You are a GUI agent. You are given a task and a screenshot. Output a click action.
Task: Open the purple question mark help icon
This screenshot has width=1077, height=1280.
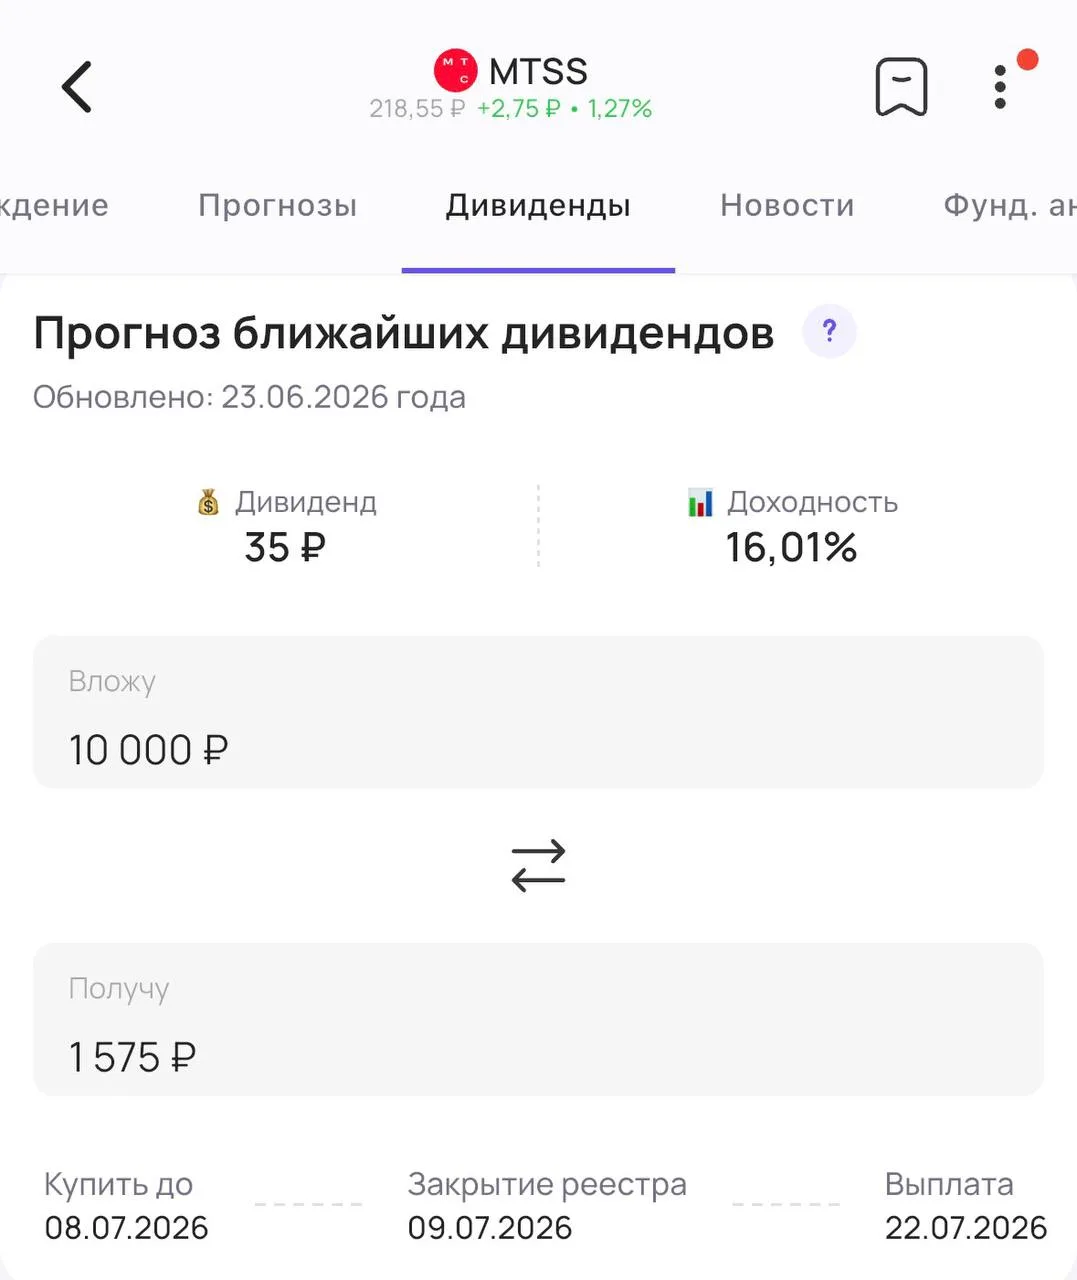[x=829, y=331]
